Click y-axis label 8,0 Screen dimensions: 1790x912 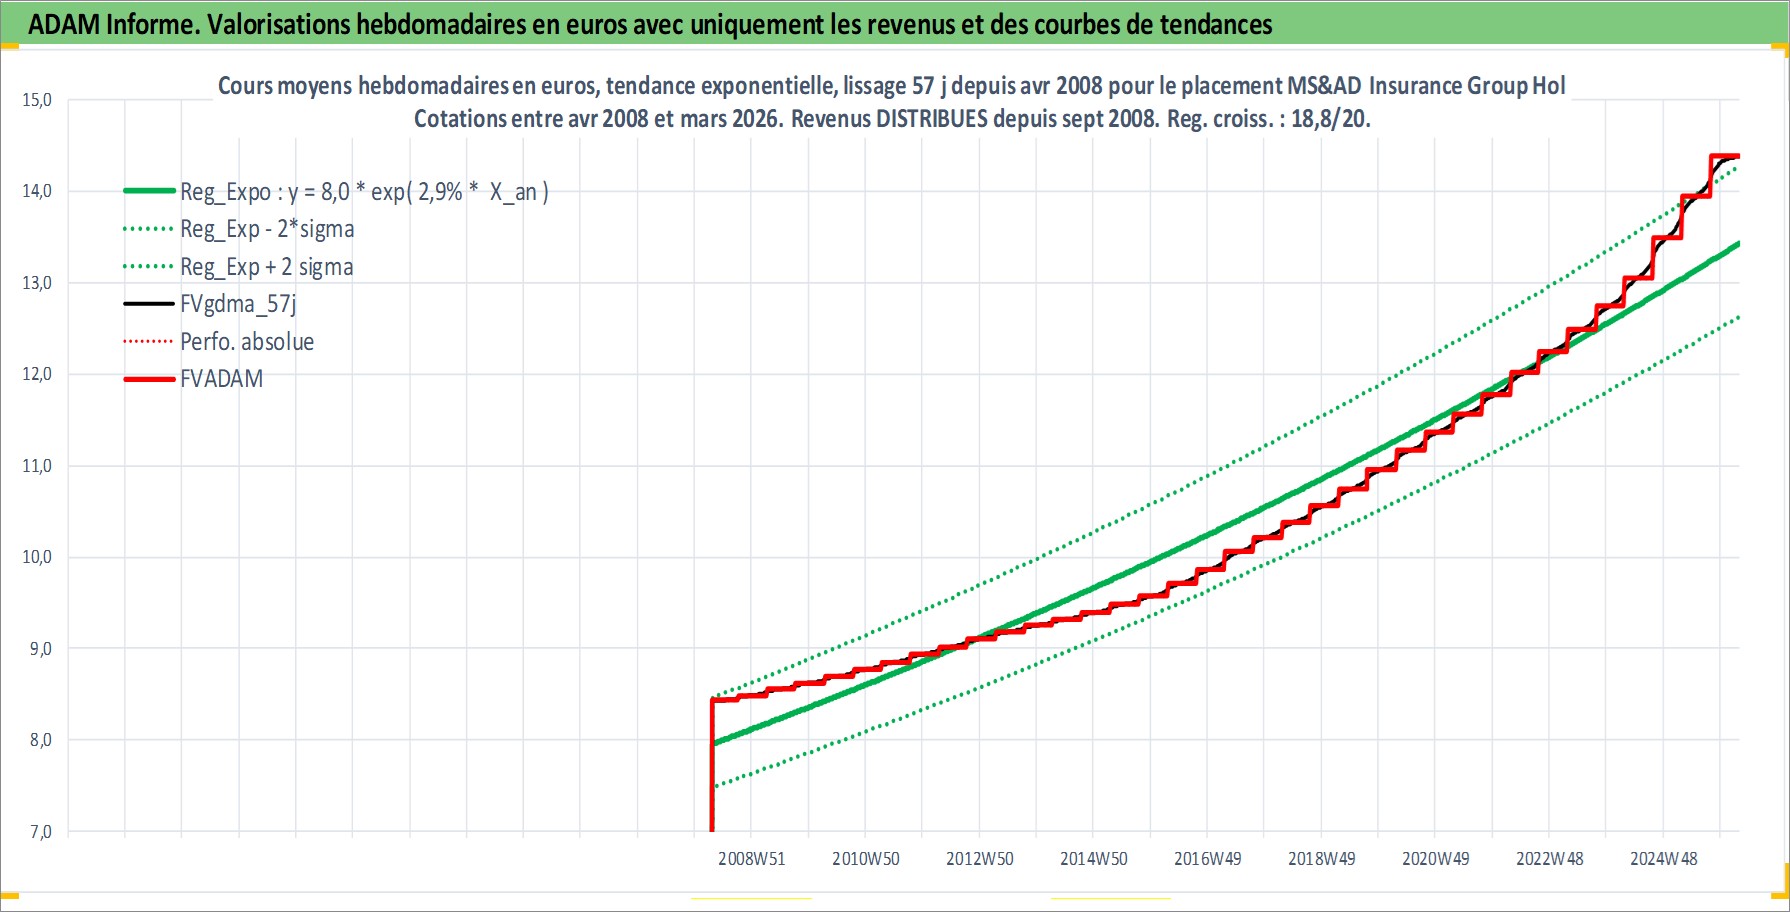click(x=40, y=740)
